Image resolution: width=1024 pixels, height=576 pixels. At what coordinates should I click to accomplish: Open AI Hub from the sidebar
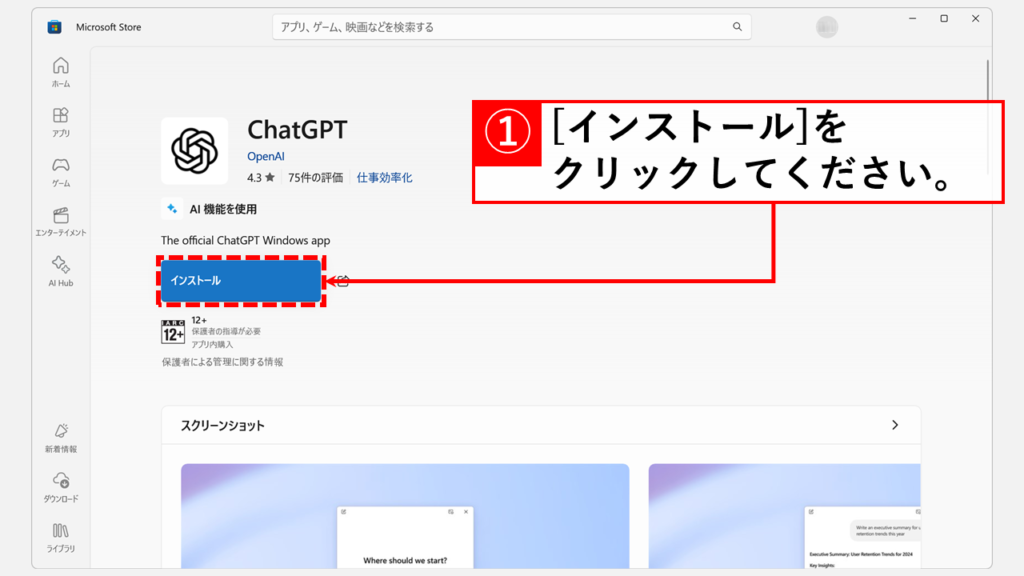[x=61, y=265]
